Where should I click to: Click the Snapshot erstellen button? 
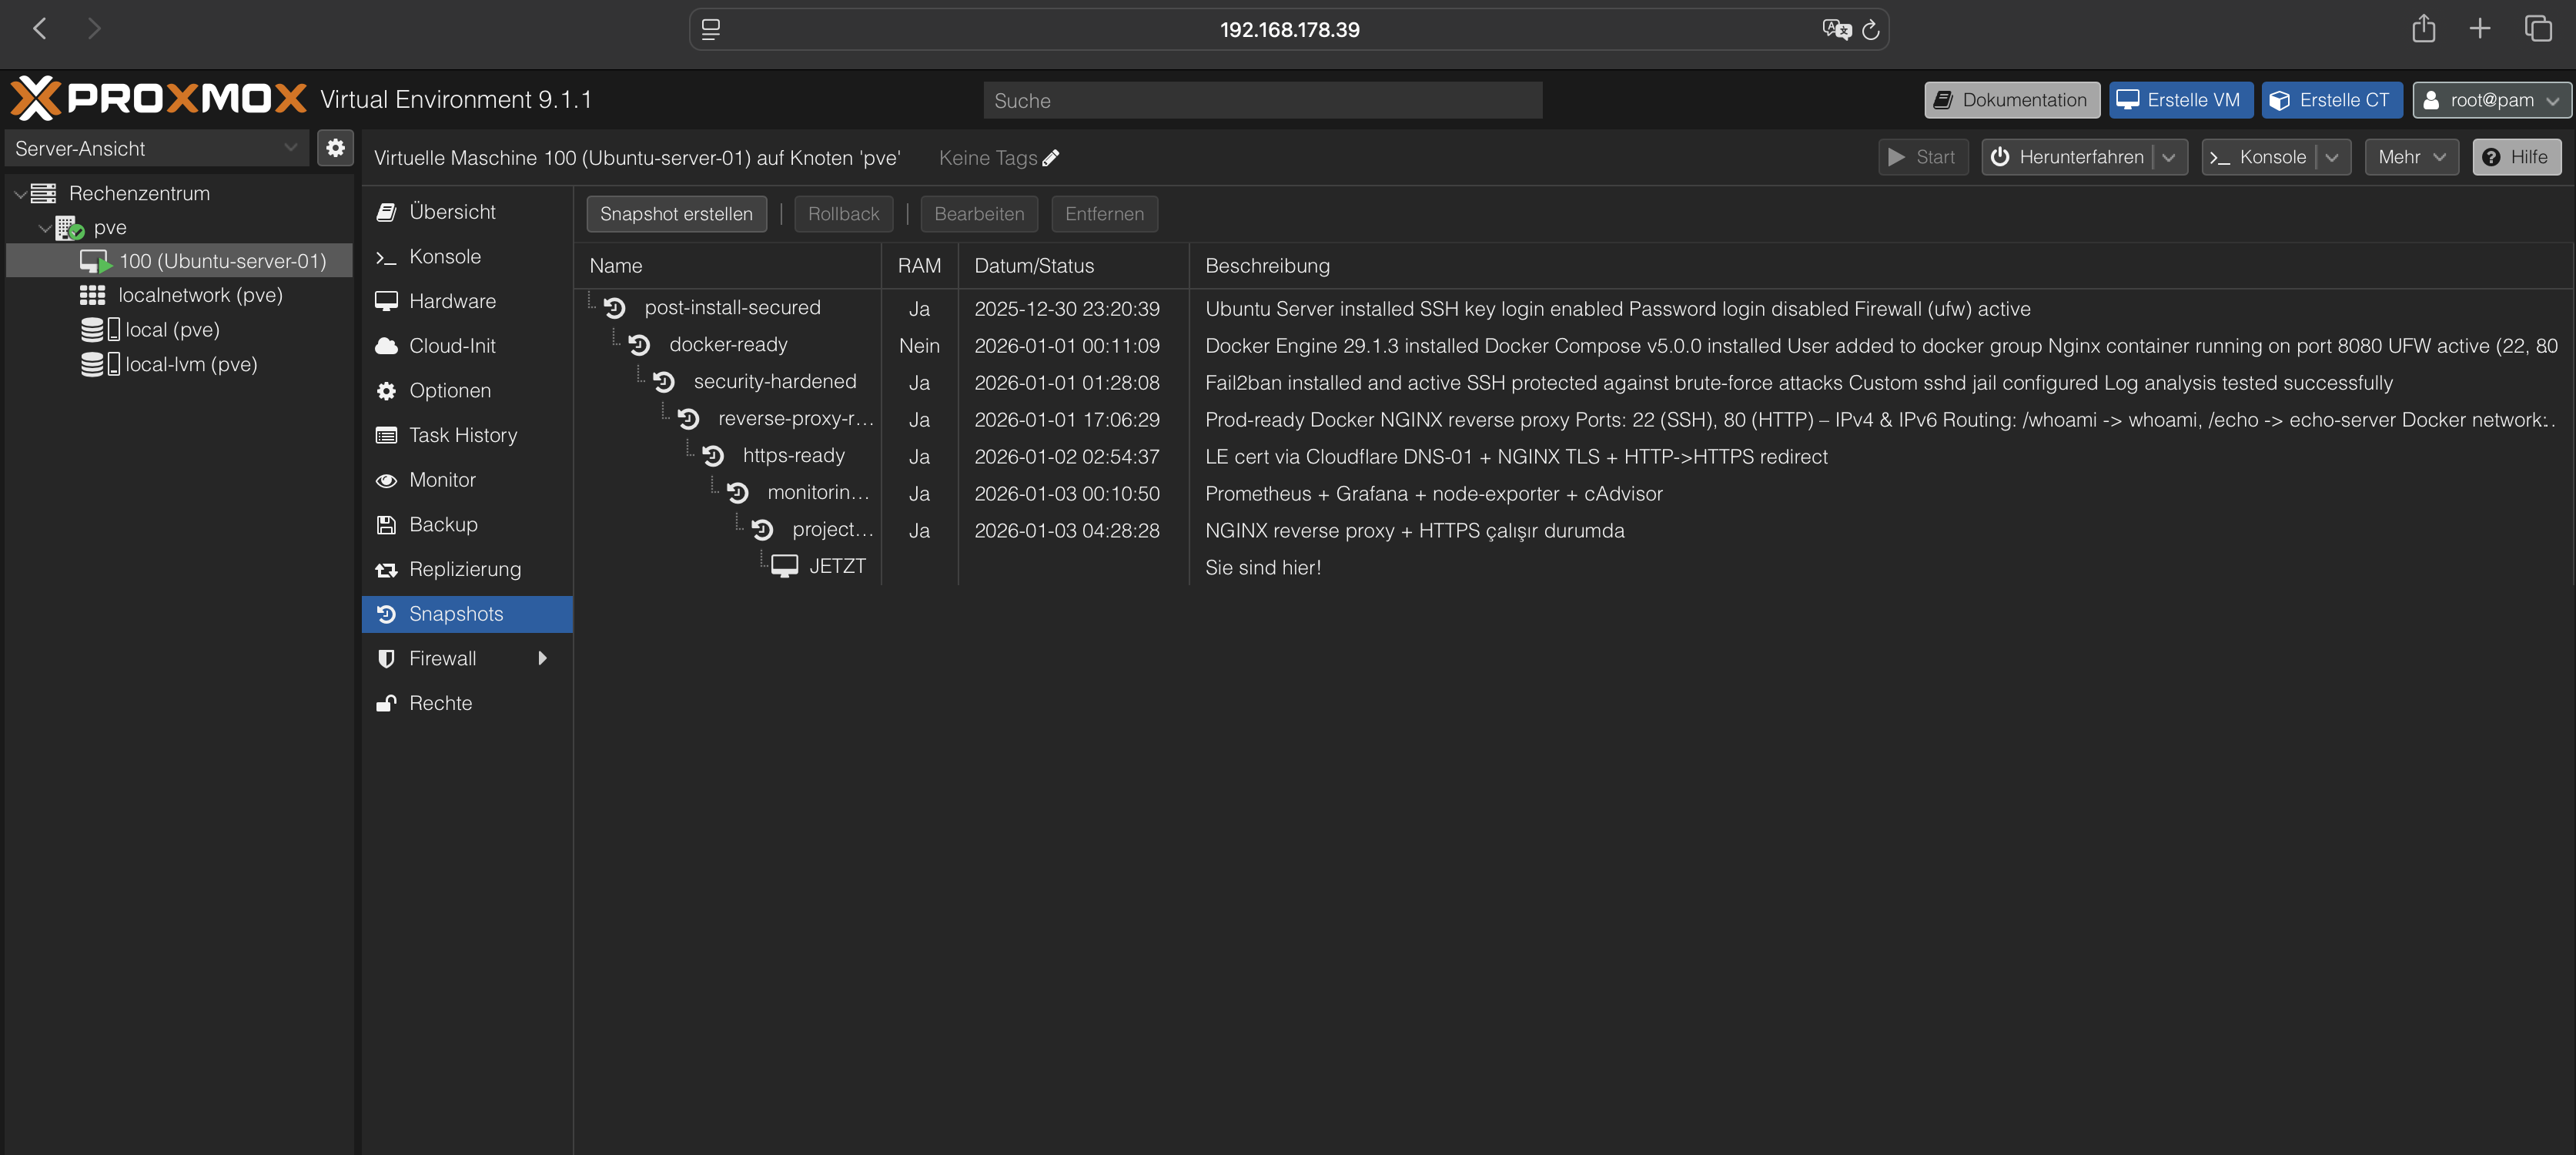coord(676,213)
